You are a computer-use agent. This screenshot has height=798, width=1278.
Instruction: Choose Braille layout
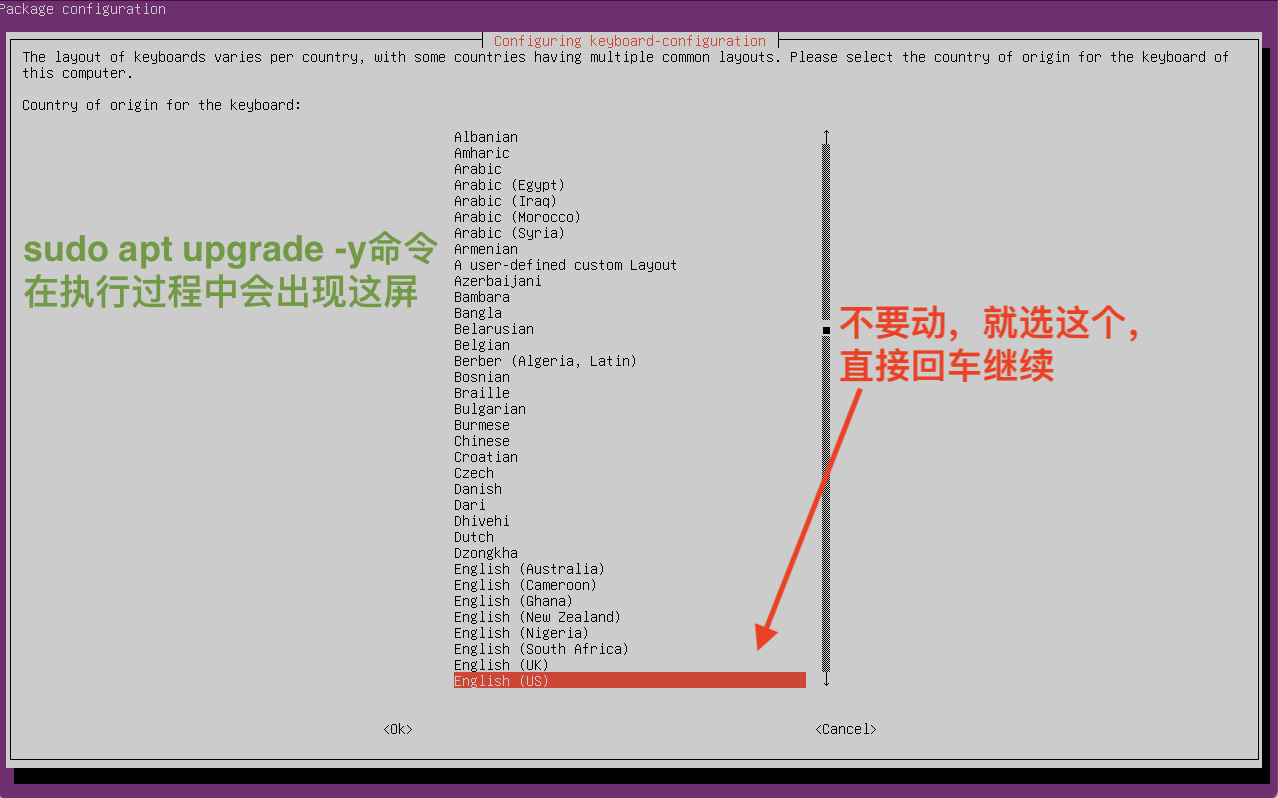pyautogui.click(x=482, y=393)
